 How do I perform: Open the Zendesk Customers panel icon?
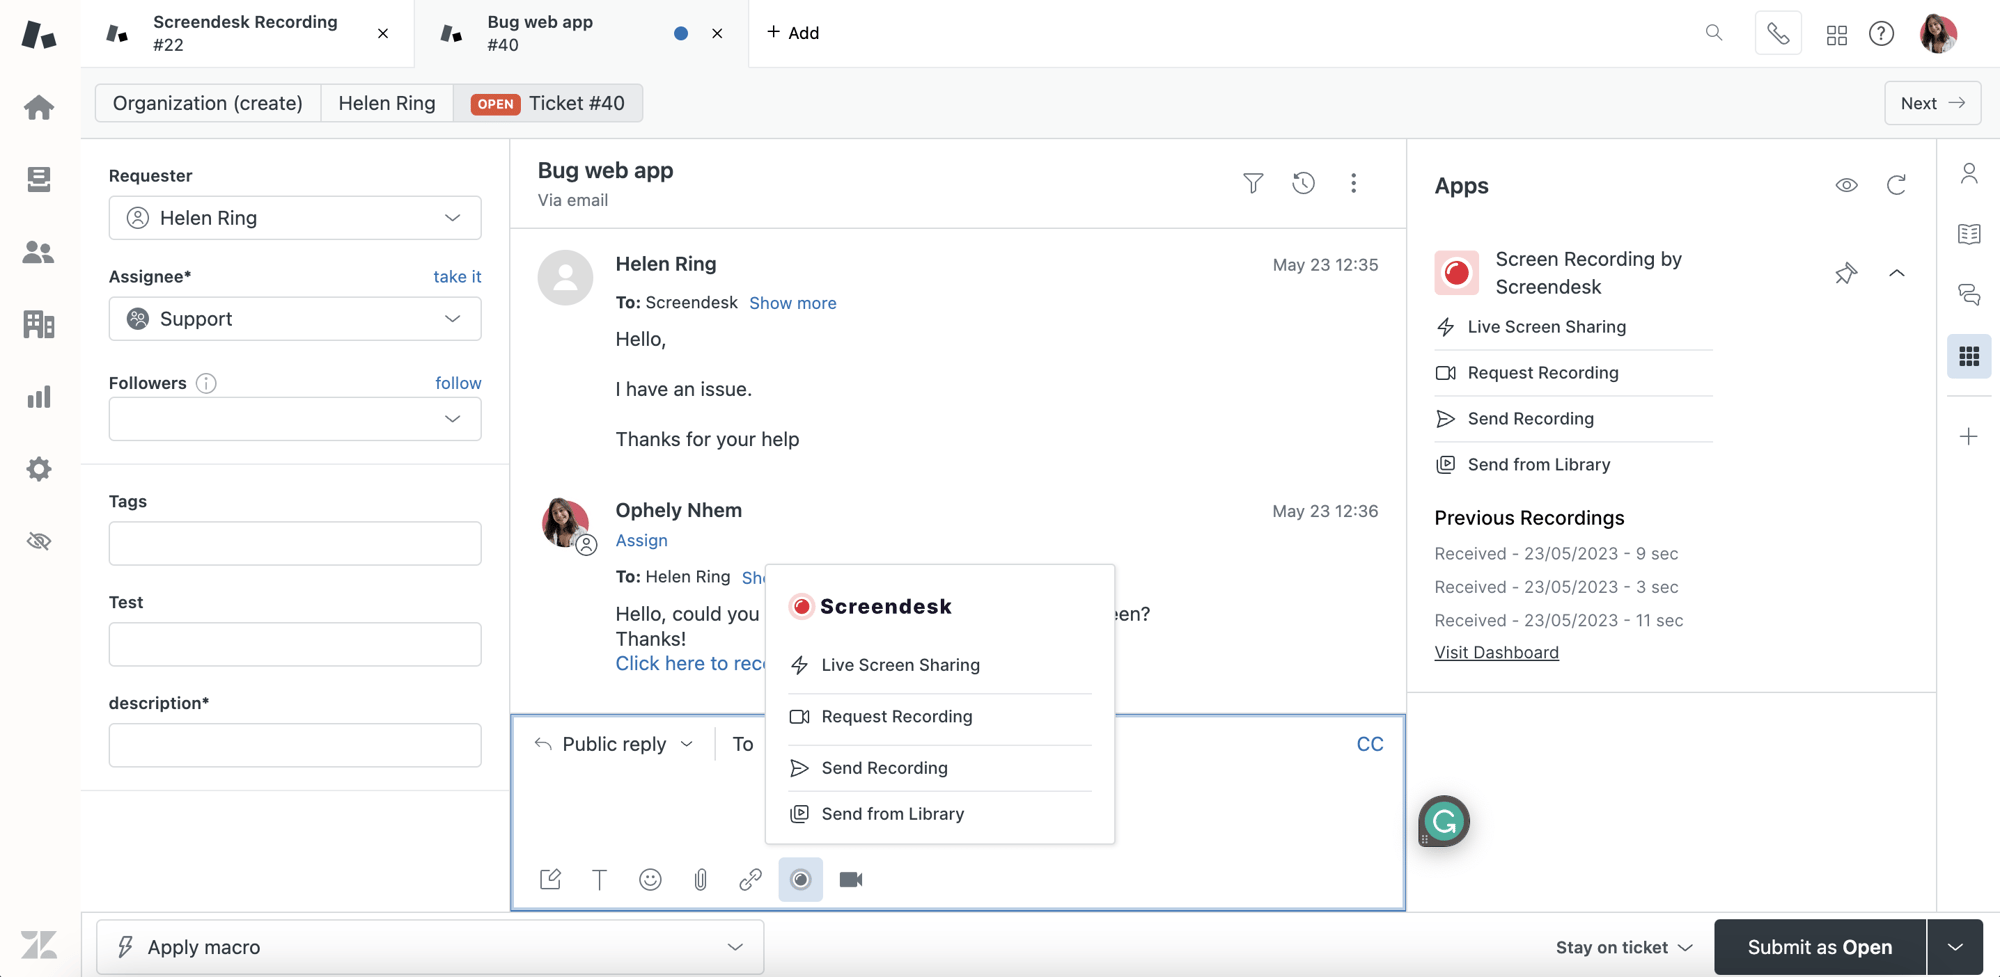pyautogui.click(x=38, y=252)
